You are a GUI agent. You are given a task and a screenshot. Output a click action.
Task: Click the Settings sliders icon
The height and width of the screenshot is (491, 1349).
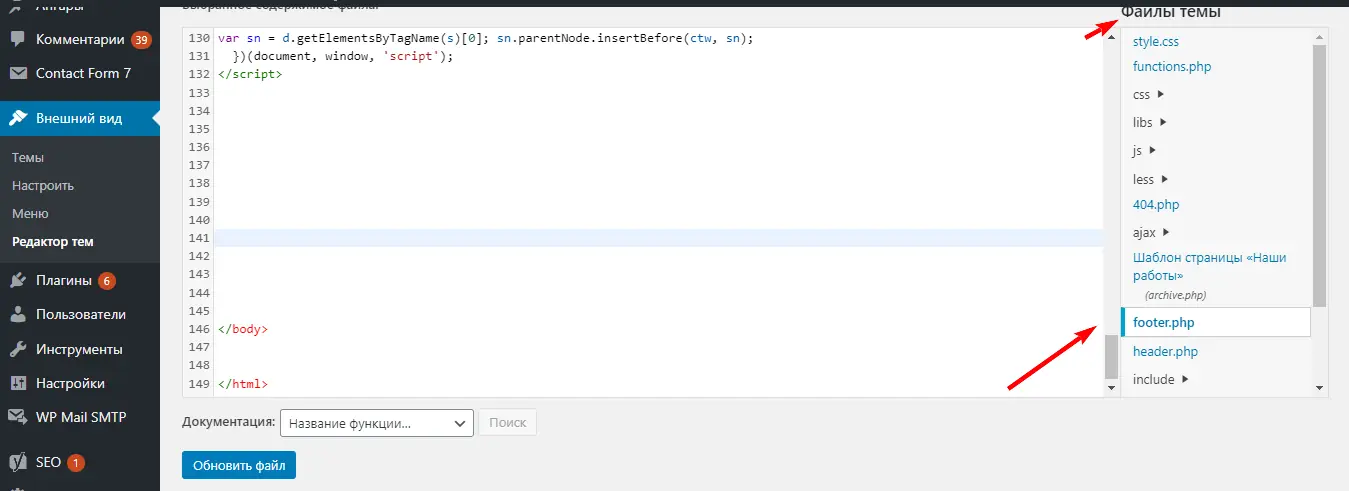[18, 383]
